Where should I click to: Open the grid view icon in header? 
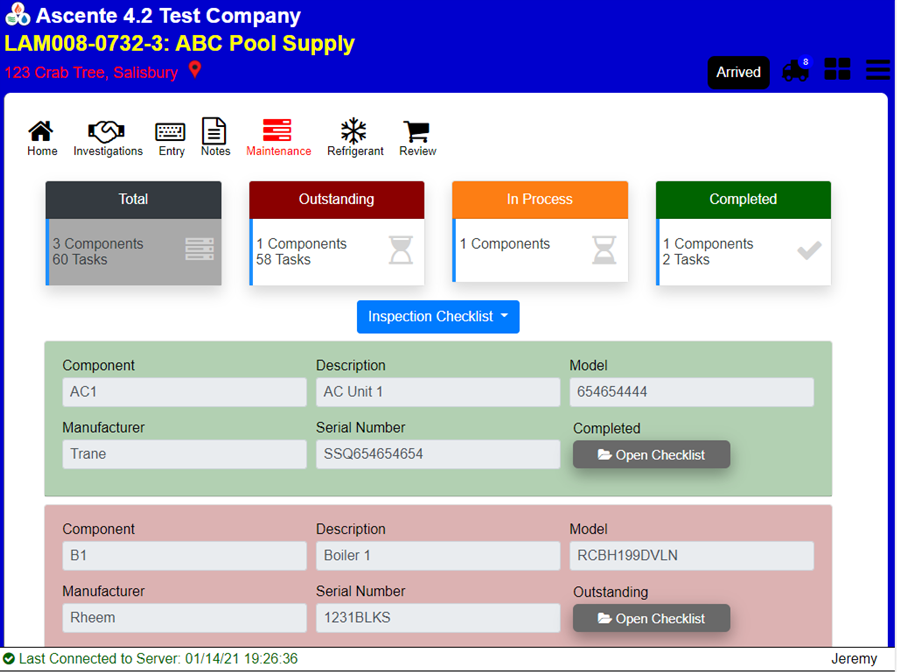837,70
